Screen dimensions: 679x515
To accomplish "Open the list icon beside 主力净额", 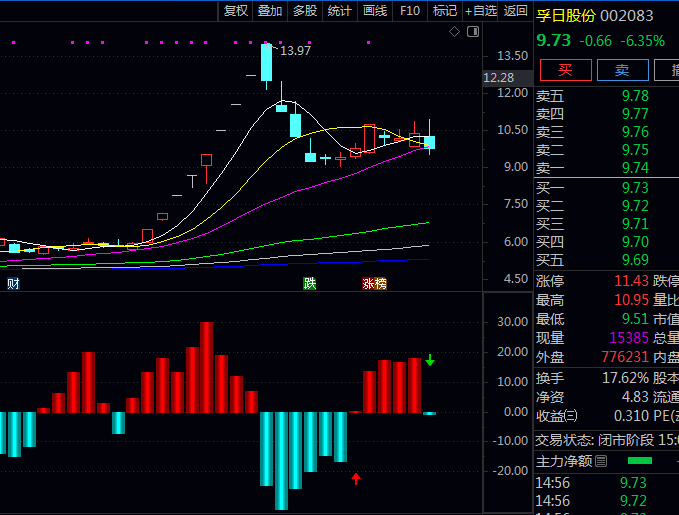I will coord(601,461).
